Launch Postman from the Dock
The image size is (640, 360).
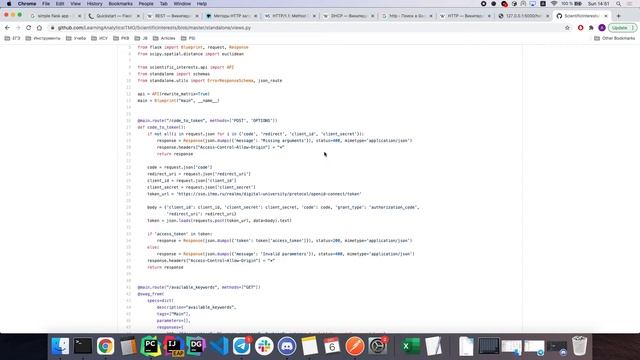(x=355, y=346)
